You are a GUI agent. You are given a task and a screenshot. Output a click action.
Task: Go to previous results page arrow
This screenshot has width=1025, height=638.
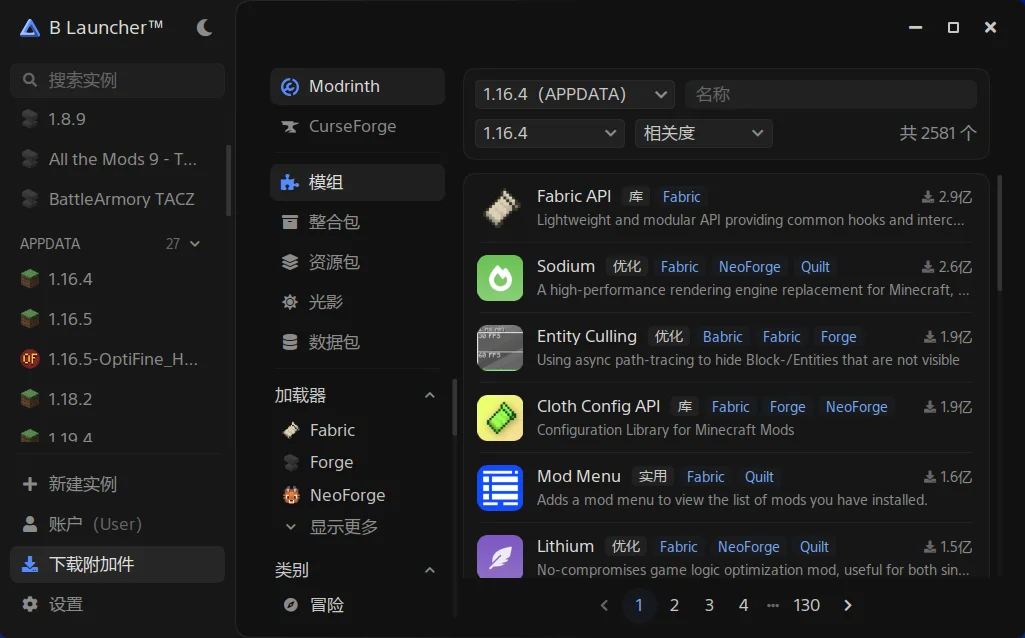tap(604, 605)
